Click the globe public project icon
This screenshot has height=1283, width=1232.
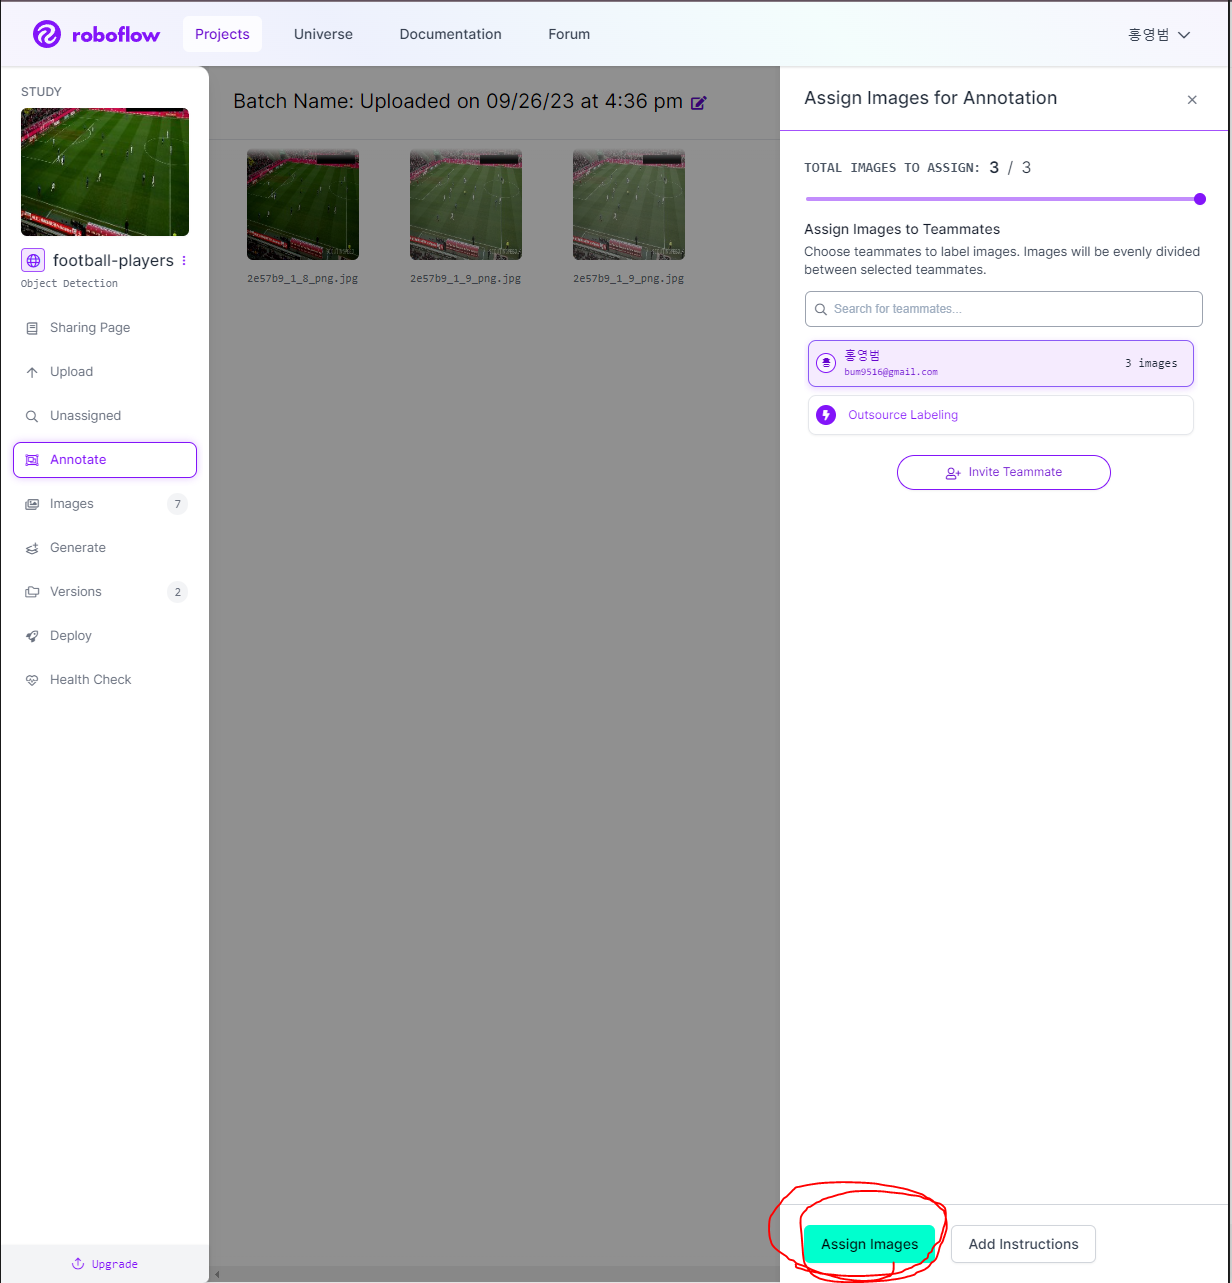coord(33,261)
